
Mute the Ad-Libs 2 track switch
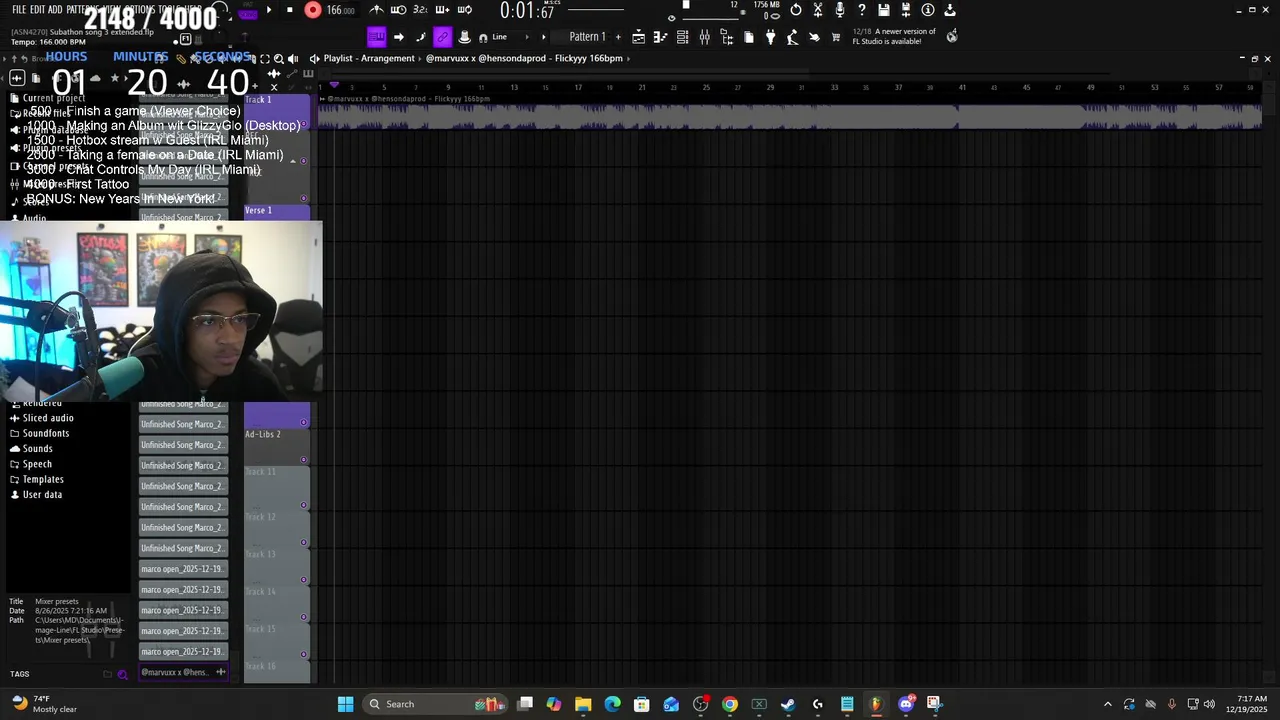[x=304, y=460]
